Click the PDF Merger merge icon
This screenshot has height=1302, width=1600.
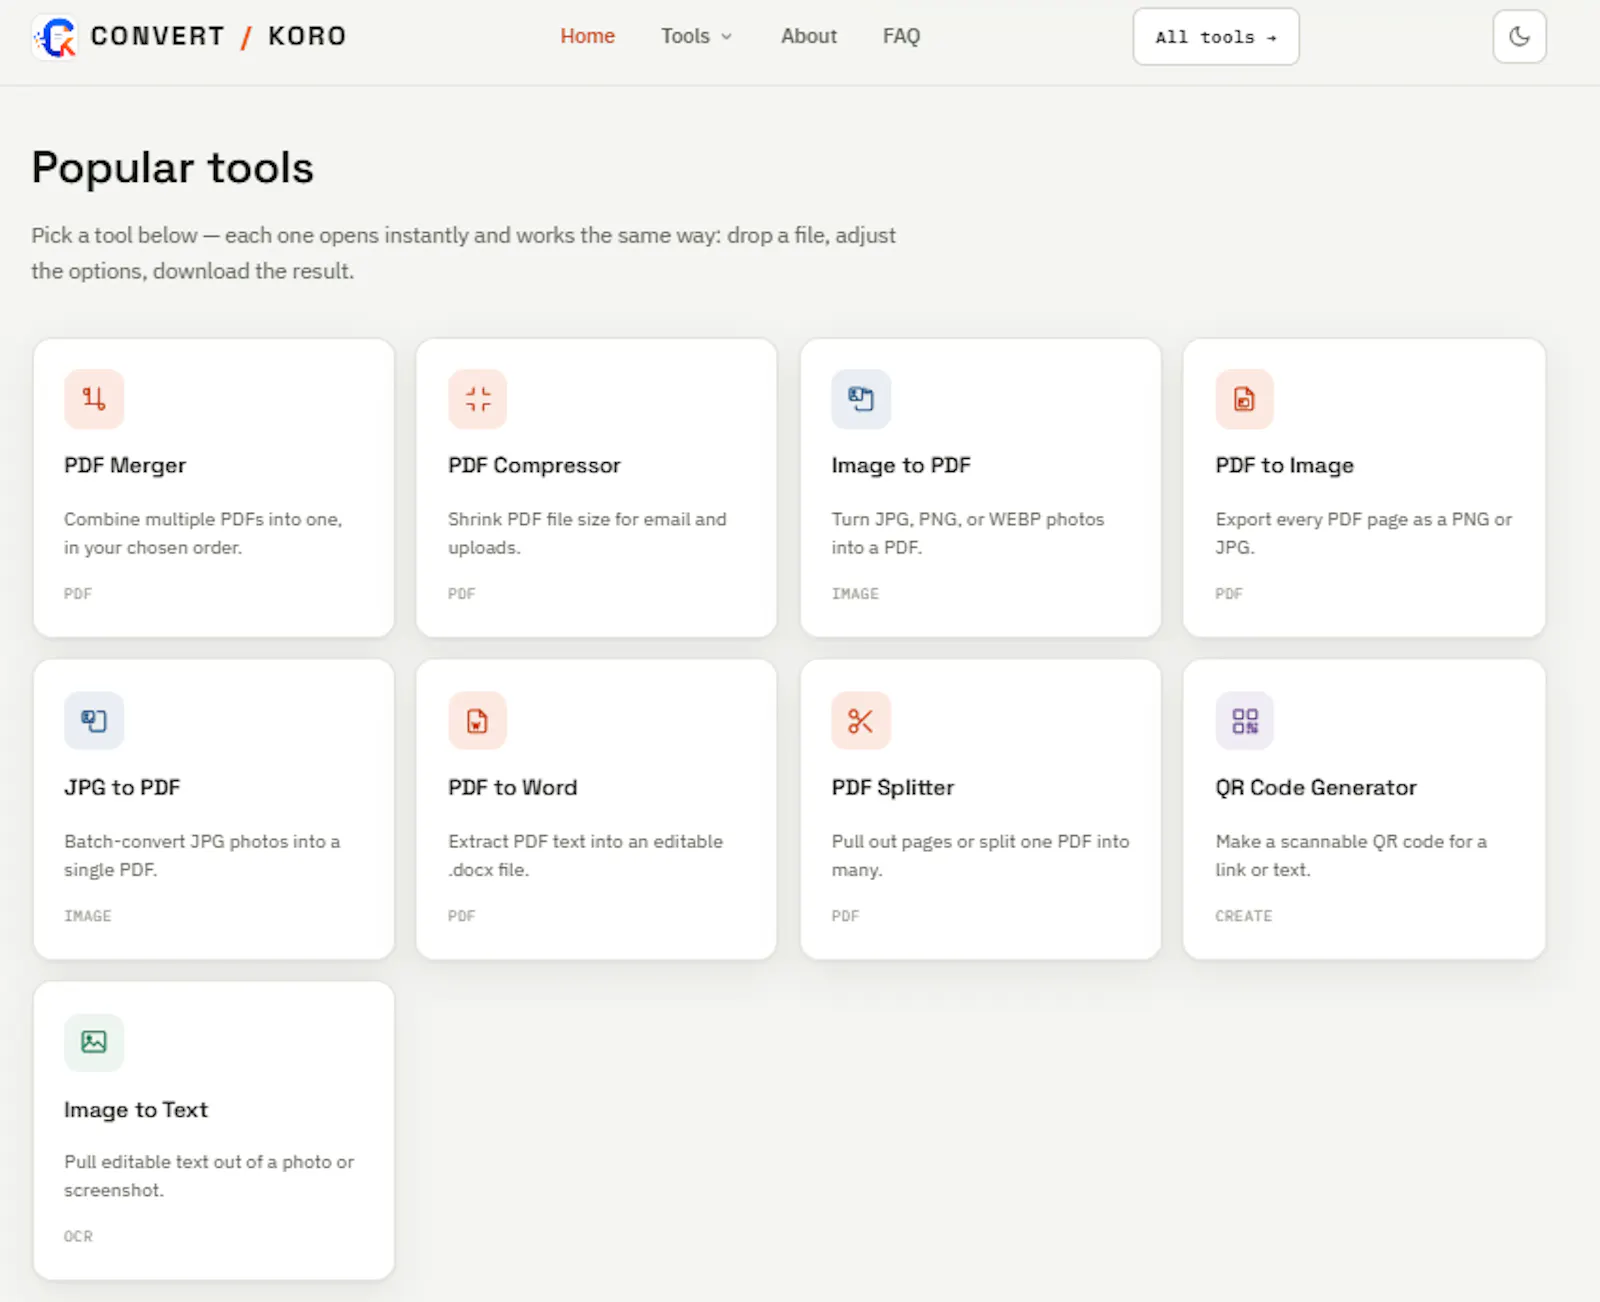tap(94, 399)
